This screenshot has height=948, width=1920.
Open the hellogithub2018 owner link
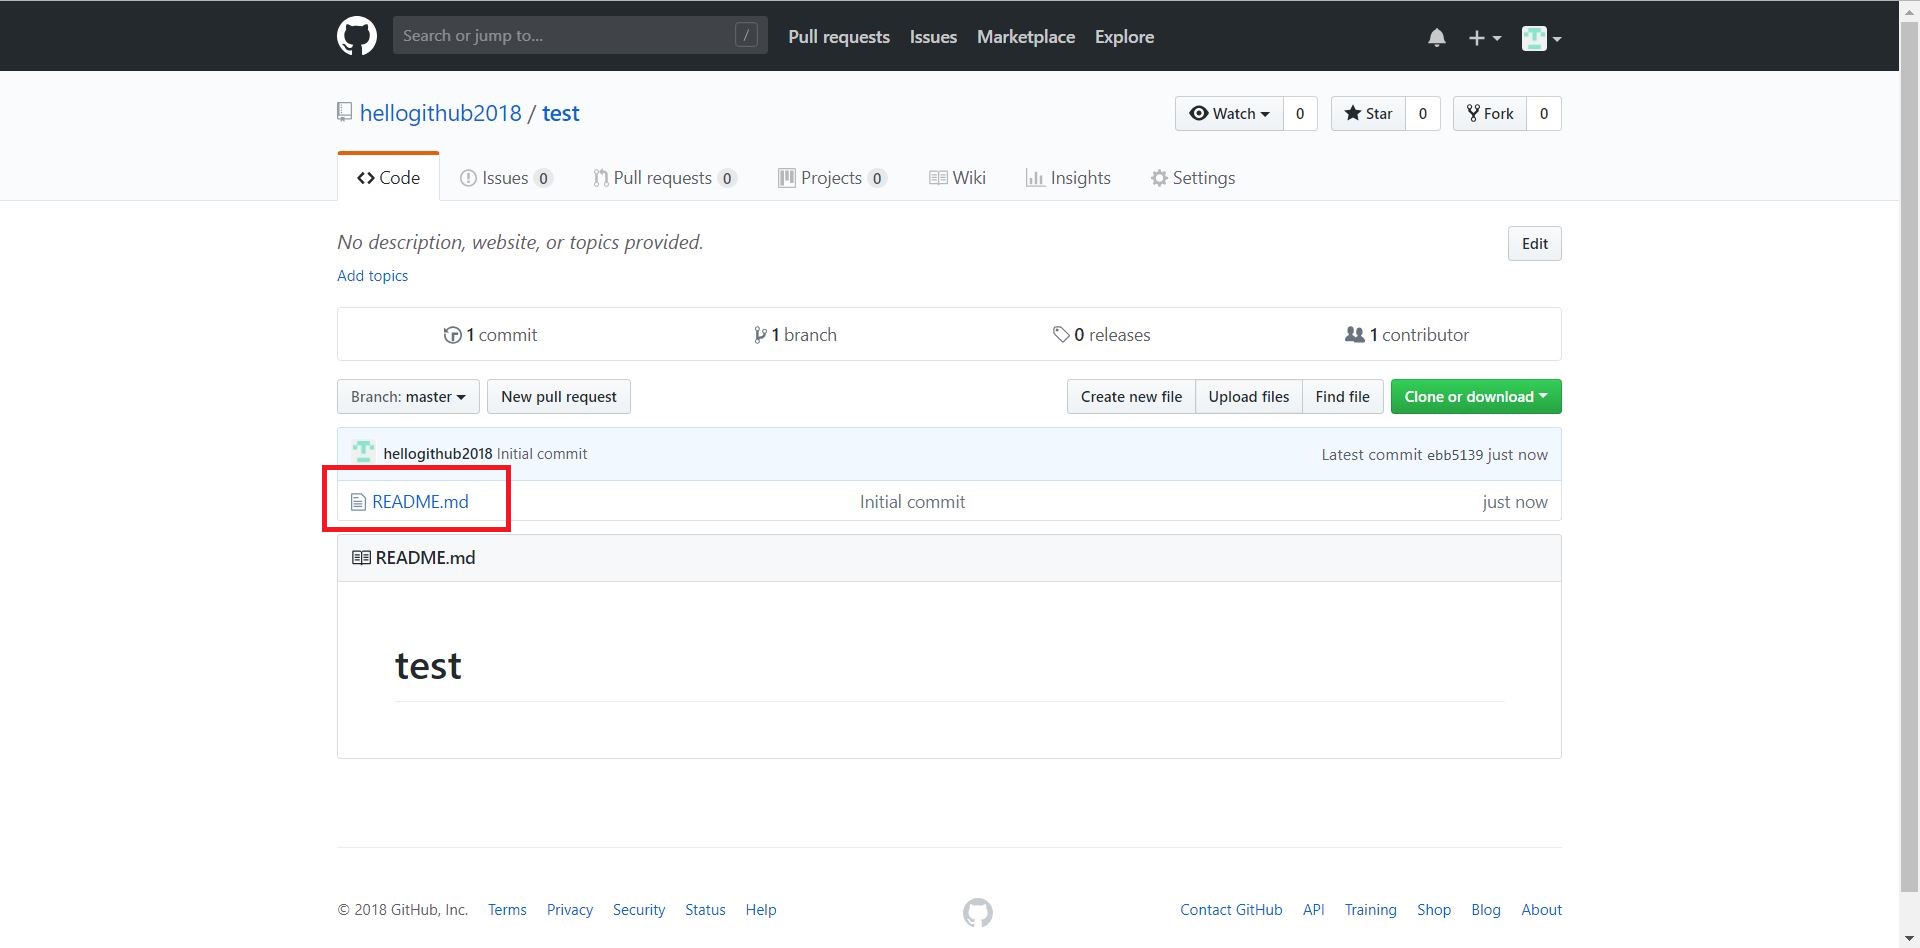(x=440, y=113)
